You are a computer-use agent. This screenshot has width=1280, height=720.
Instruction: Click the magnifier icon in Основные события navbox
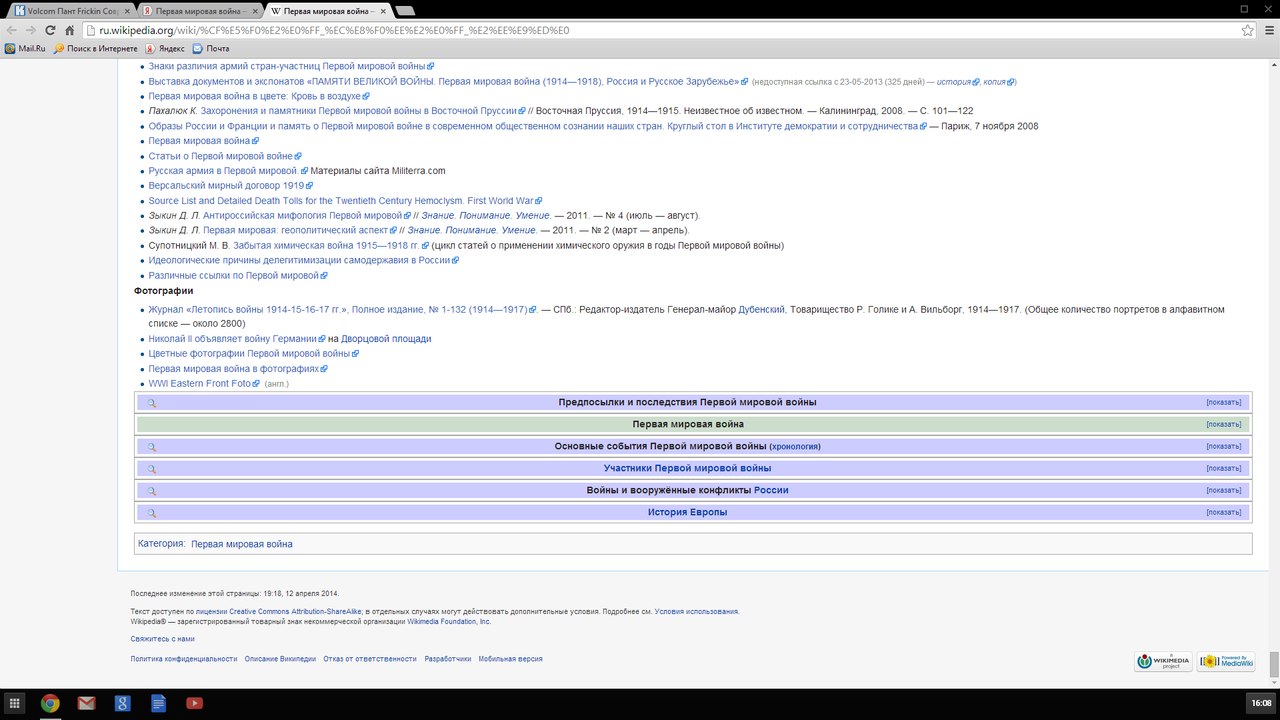(x=152, y=447)
